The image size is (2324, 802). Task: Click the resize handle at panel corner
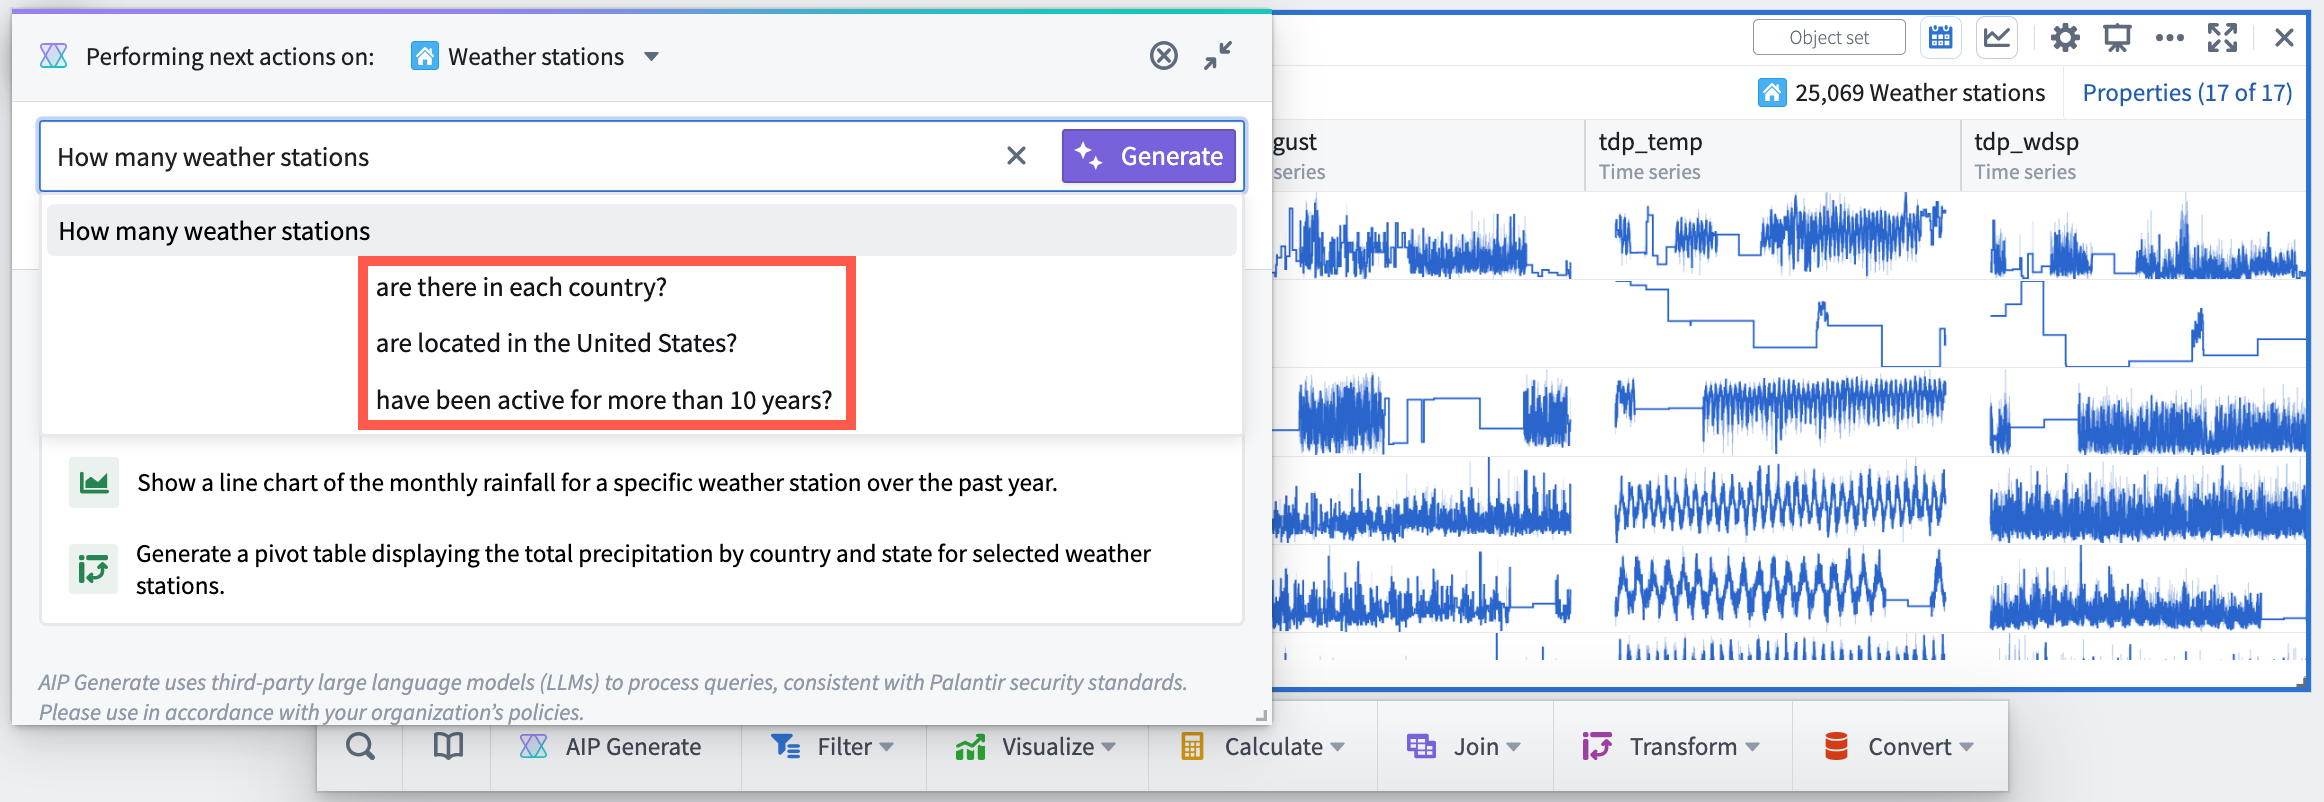click(1262, 715)
